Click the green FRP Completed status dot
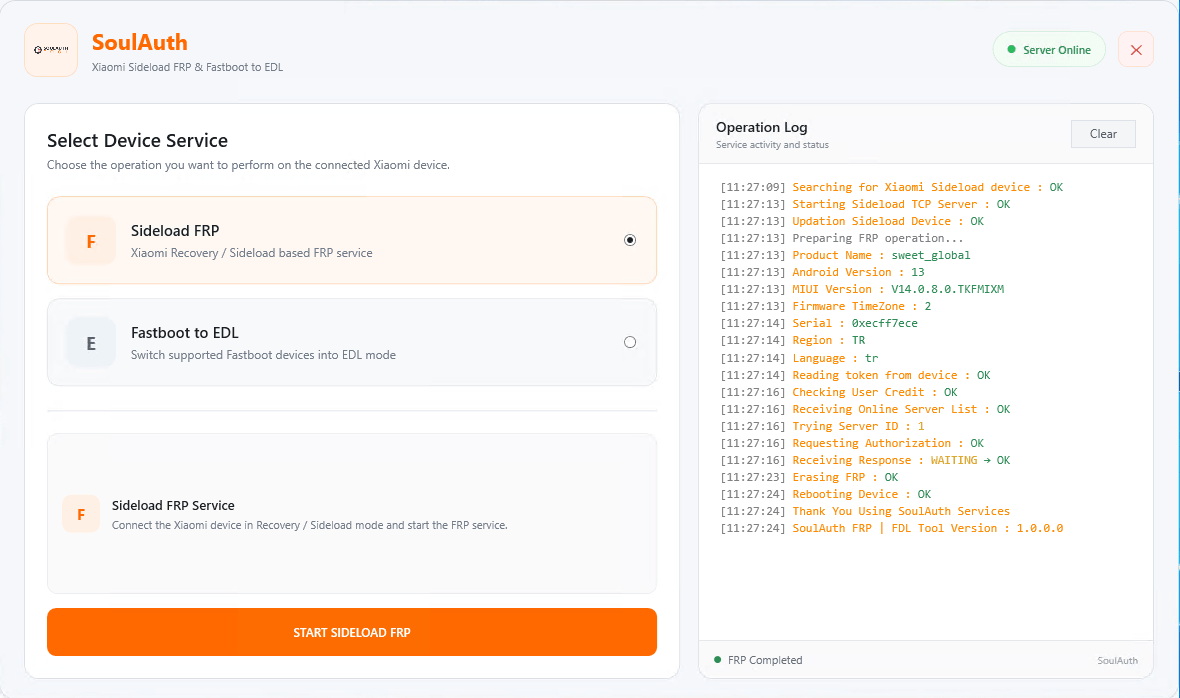Image resolution: width=1180 pixels, height=698 pixels. pos(717,660)
